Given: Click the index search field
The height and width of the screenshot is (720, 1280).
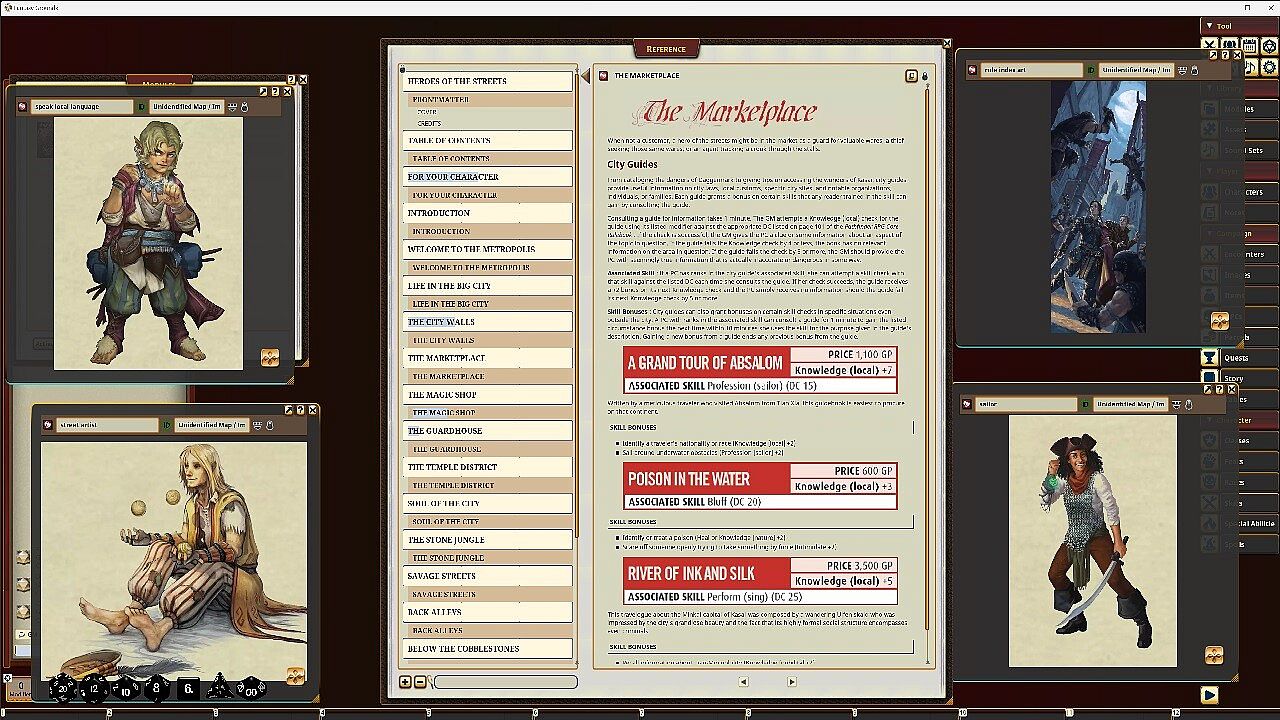Looking at the screenshot, I should tap(505, 682).
